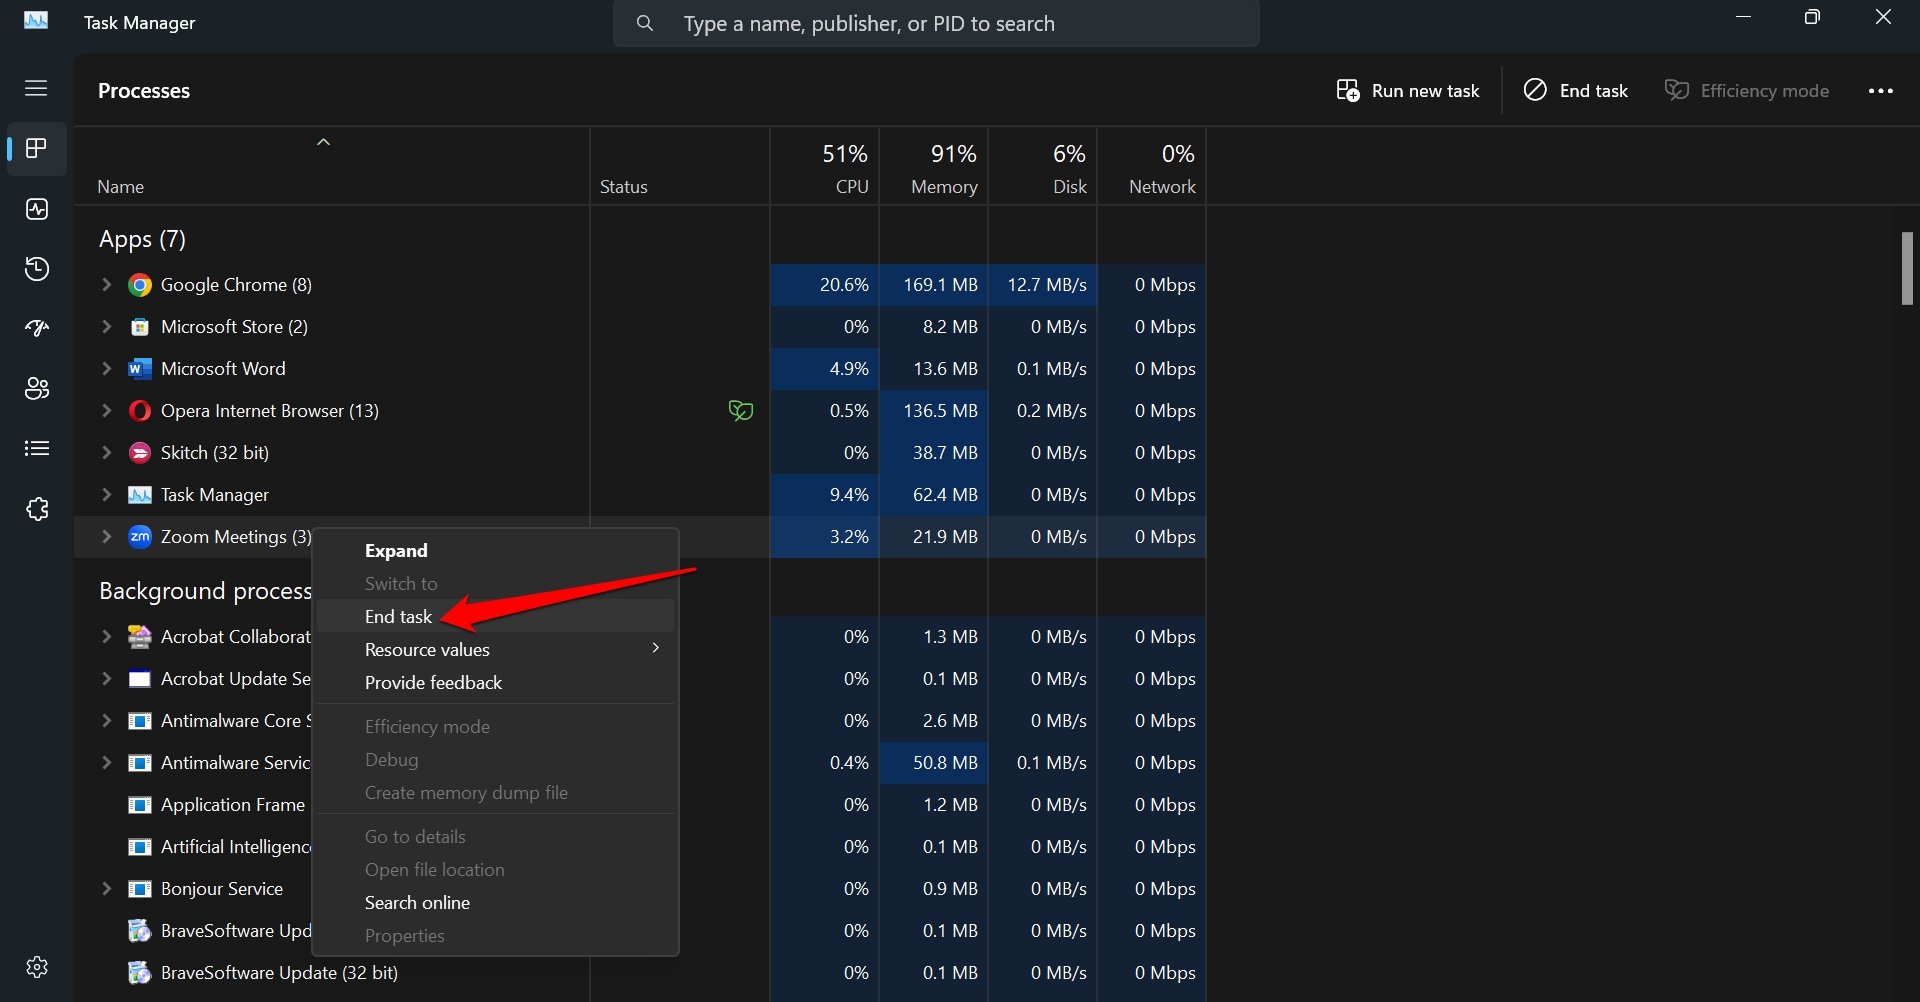Open the hamburger navigation menu
This screenshot has width=1920, height=1002.
click(x=36, y=88)
